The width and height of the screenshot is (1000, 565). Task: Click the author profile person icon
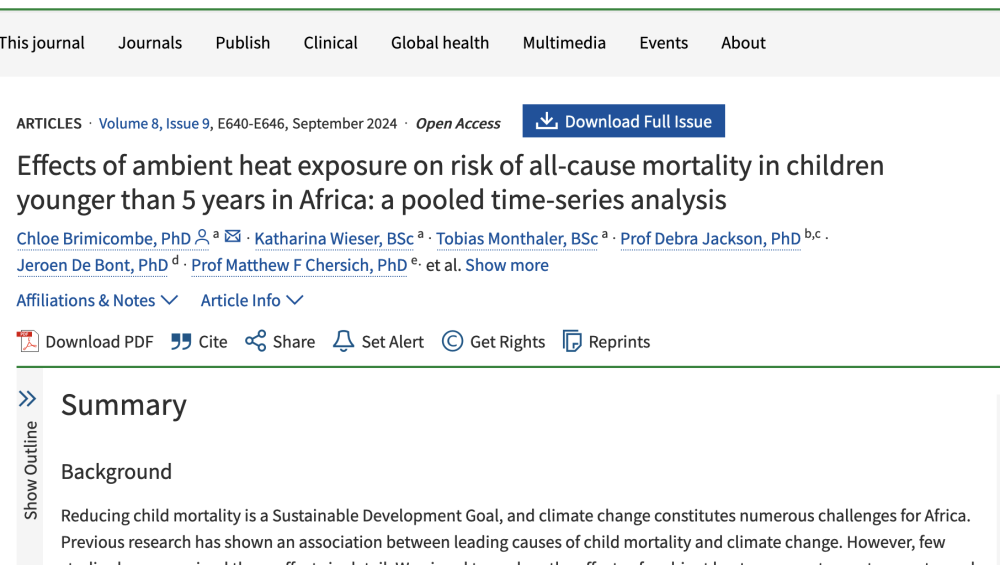[x=202, y=237]
